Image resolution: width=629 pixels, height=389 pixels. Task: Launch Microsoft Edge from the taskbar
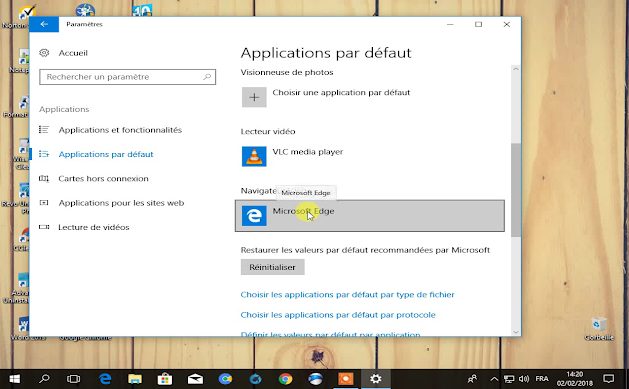[105, 379]
